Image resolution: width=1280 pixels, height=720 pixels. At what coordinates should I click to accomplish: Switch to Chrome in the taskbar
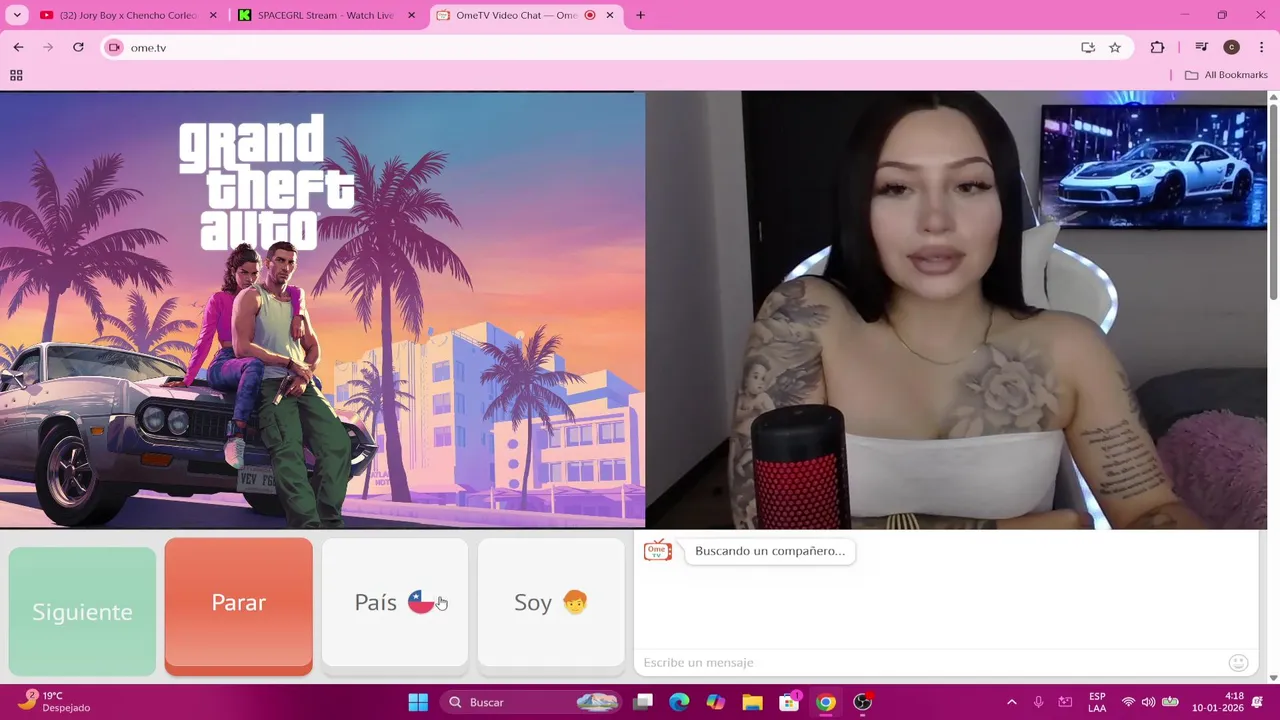point(826,702)
